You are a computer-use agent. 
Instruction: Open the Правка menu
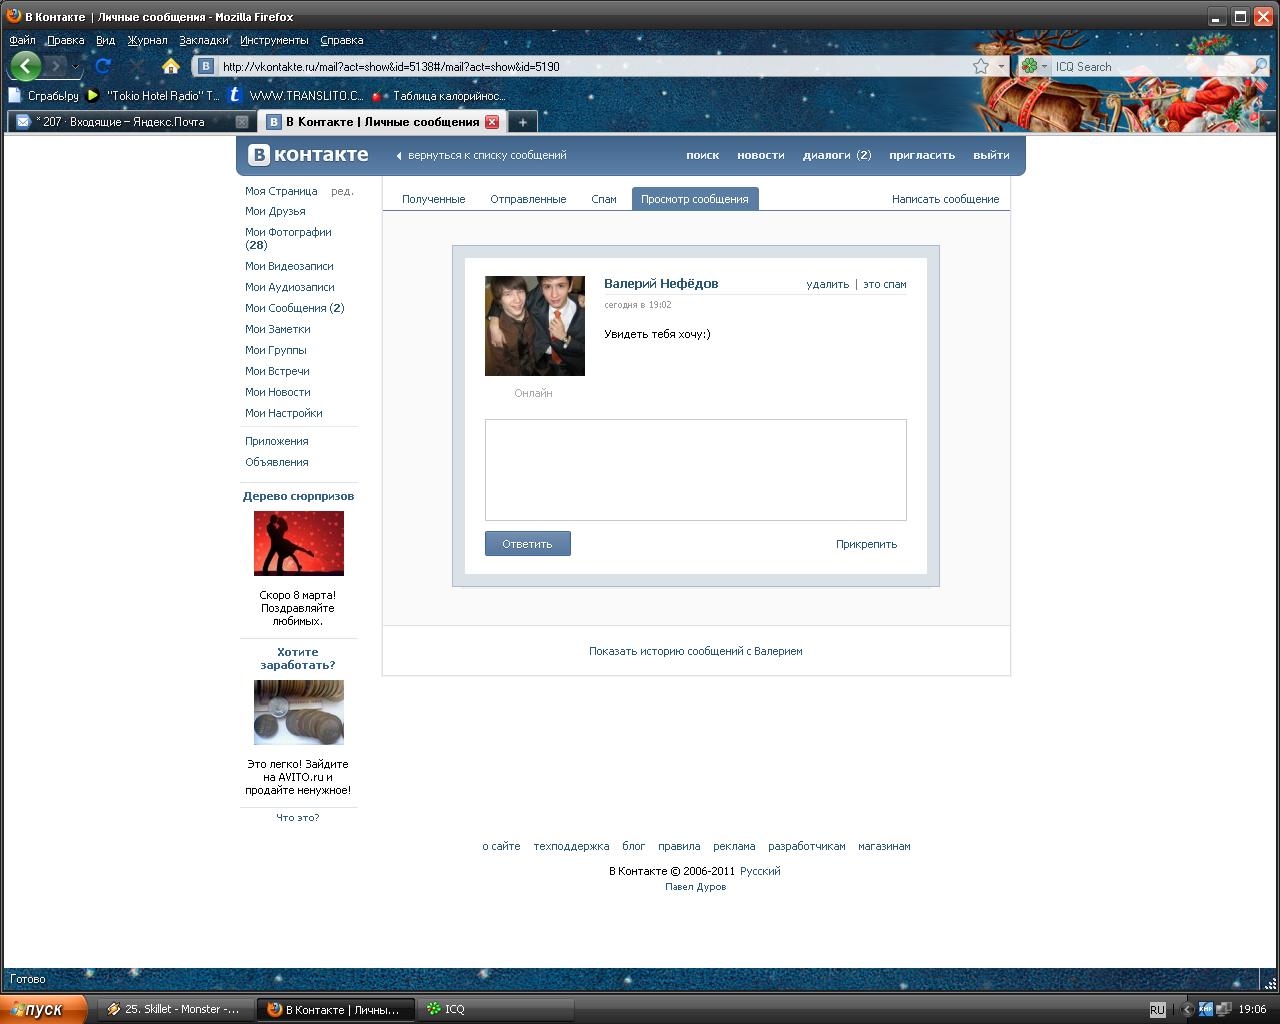click(x=65, y=40)
